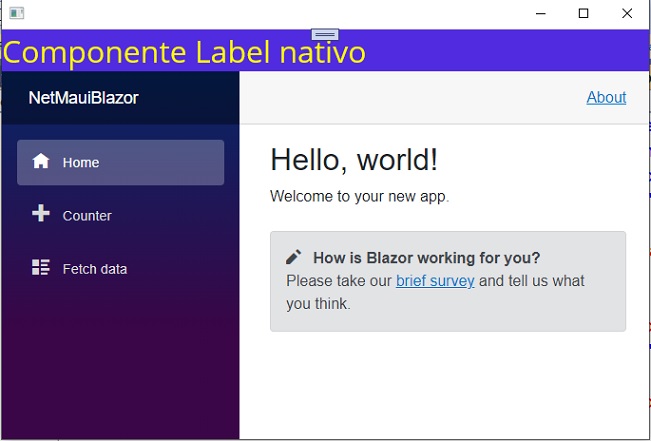Click 'Welcome to your new app.' text
The height and width of the screenshot is (441, 651).
pos(360,196)
